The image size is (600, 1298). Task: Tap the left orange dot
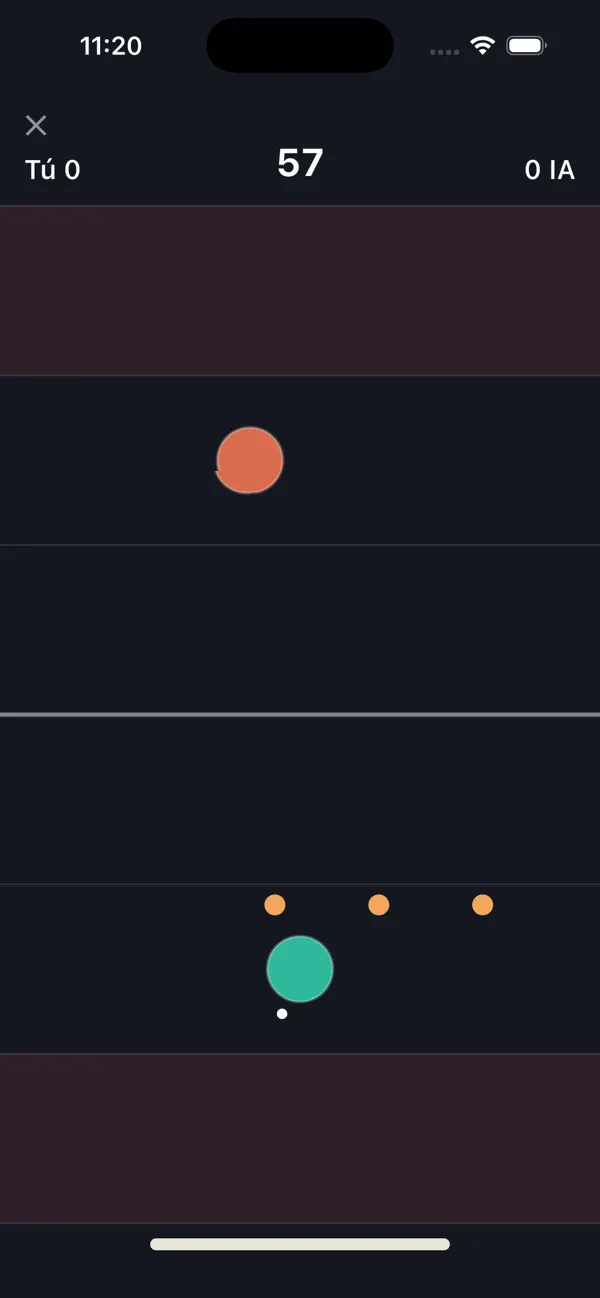(x=275, y=905)
